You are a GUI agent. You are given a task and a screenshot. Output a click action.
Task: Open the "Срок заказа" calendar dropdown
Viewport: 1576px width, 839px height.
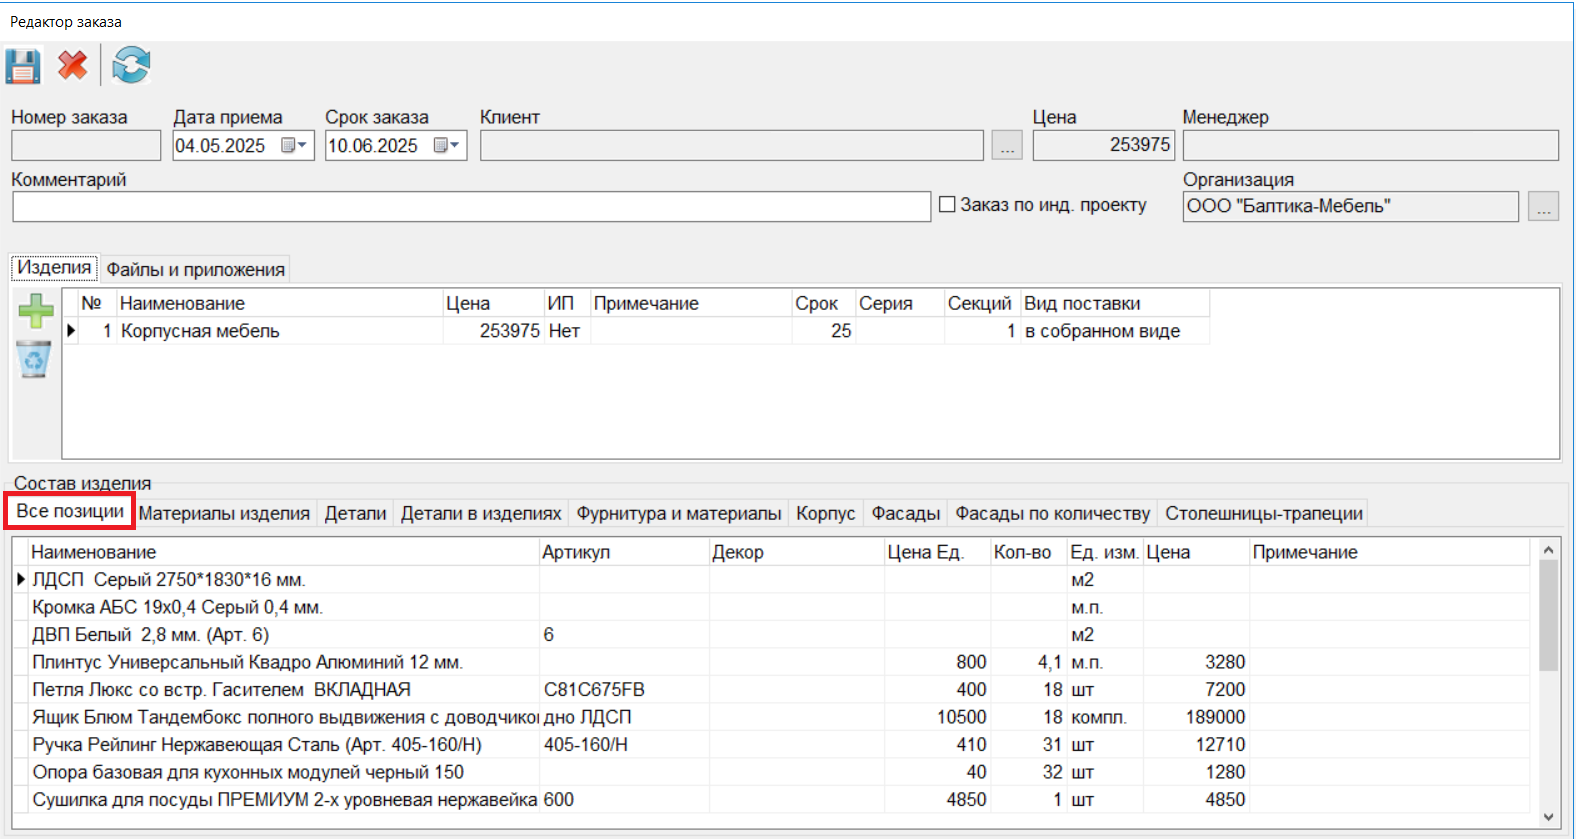[x=447, y=146]
